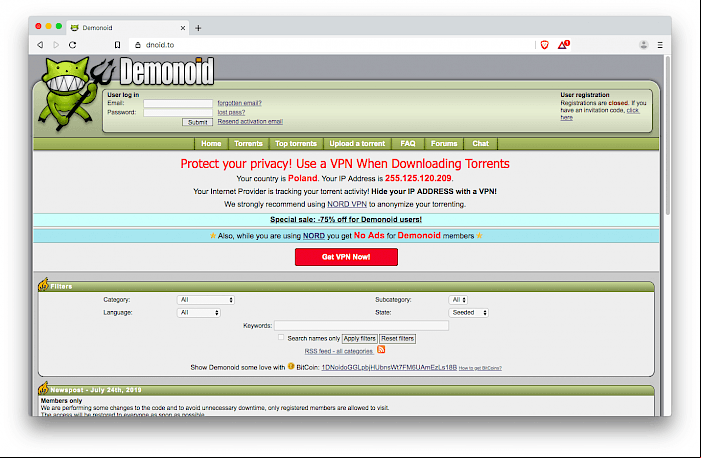This screenshot has width=701, height=458.
Task: Close the Demonoid tab
Action: click(x=183, y=28)
